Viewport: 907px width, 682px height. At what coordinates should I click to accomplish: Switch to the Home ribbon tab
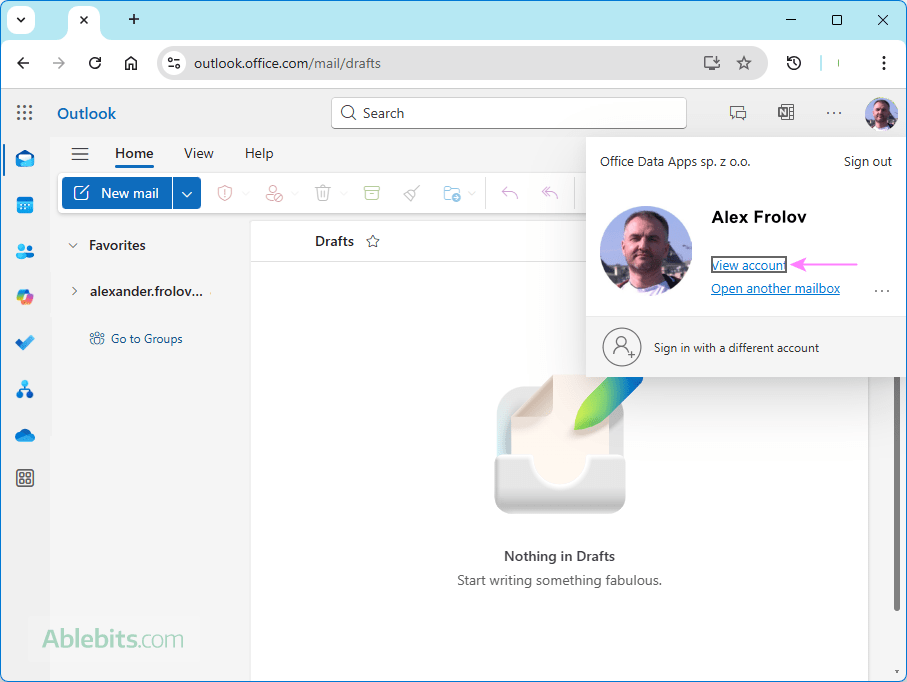pos(134,153)
